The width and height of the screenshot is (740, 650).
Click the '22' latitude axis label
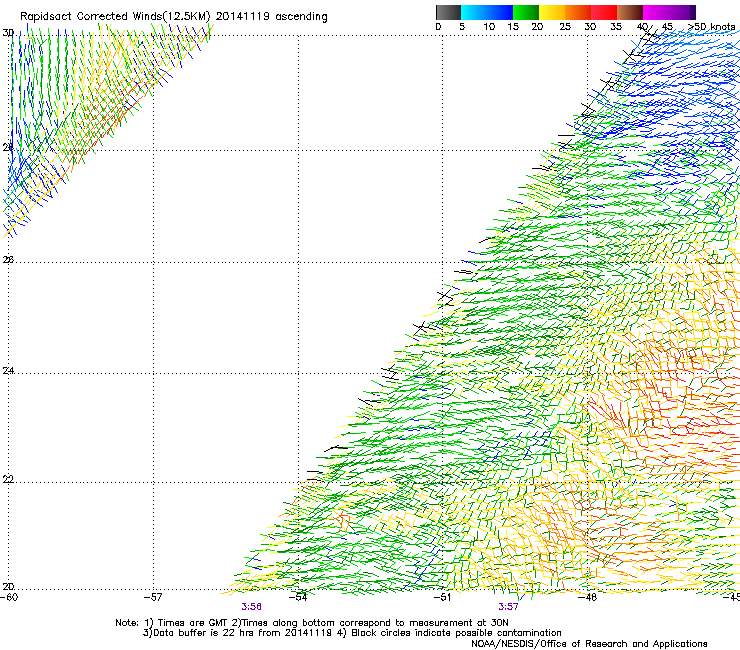pos(8,479)
